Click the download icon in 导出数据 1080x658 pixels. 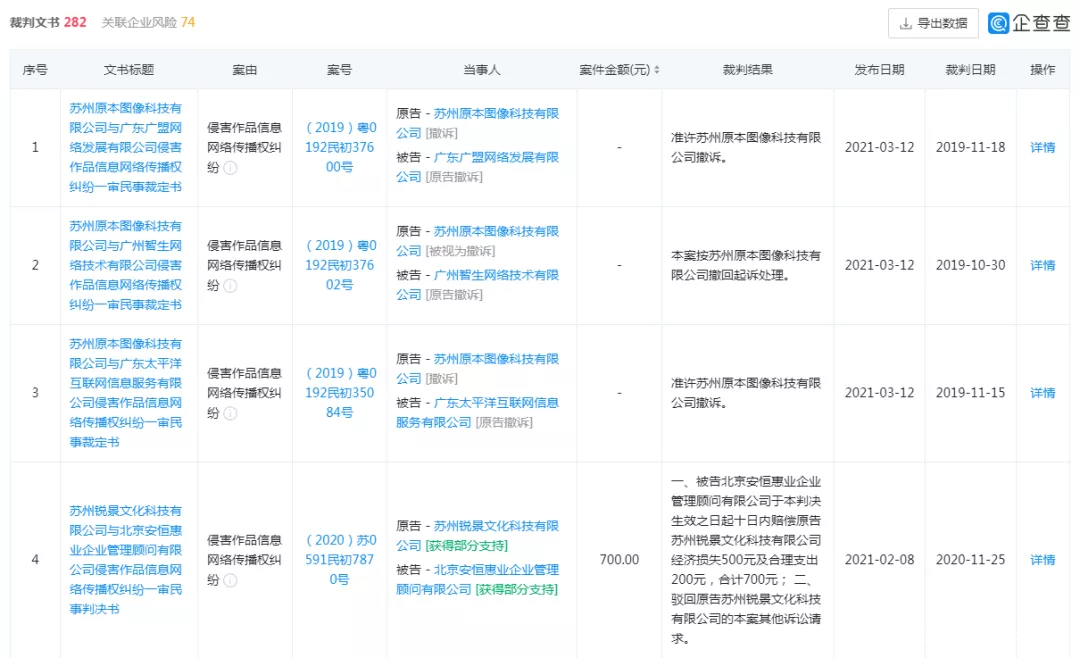click(906, 23)
